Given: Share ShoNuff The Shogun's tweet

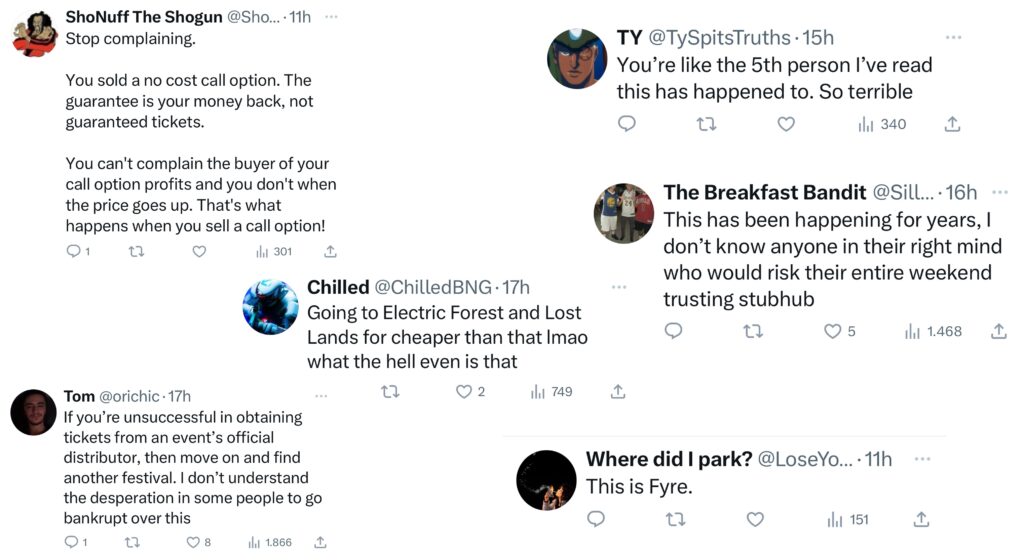Looking at the screenshot, I should pos(331,252).
